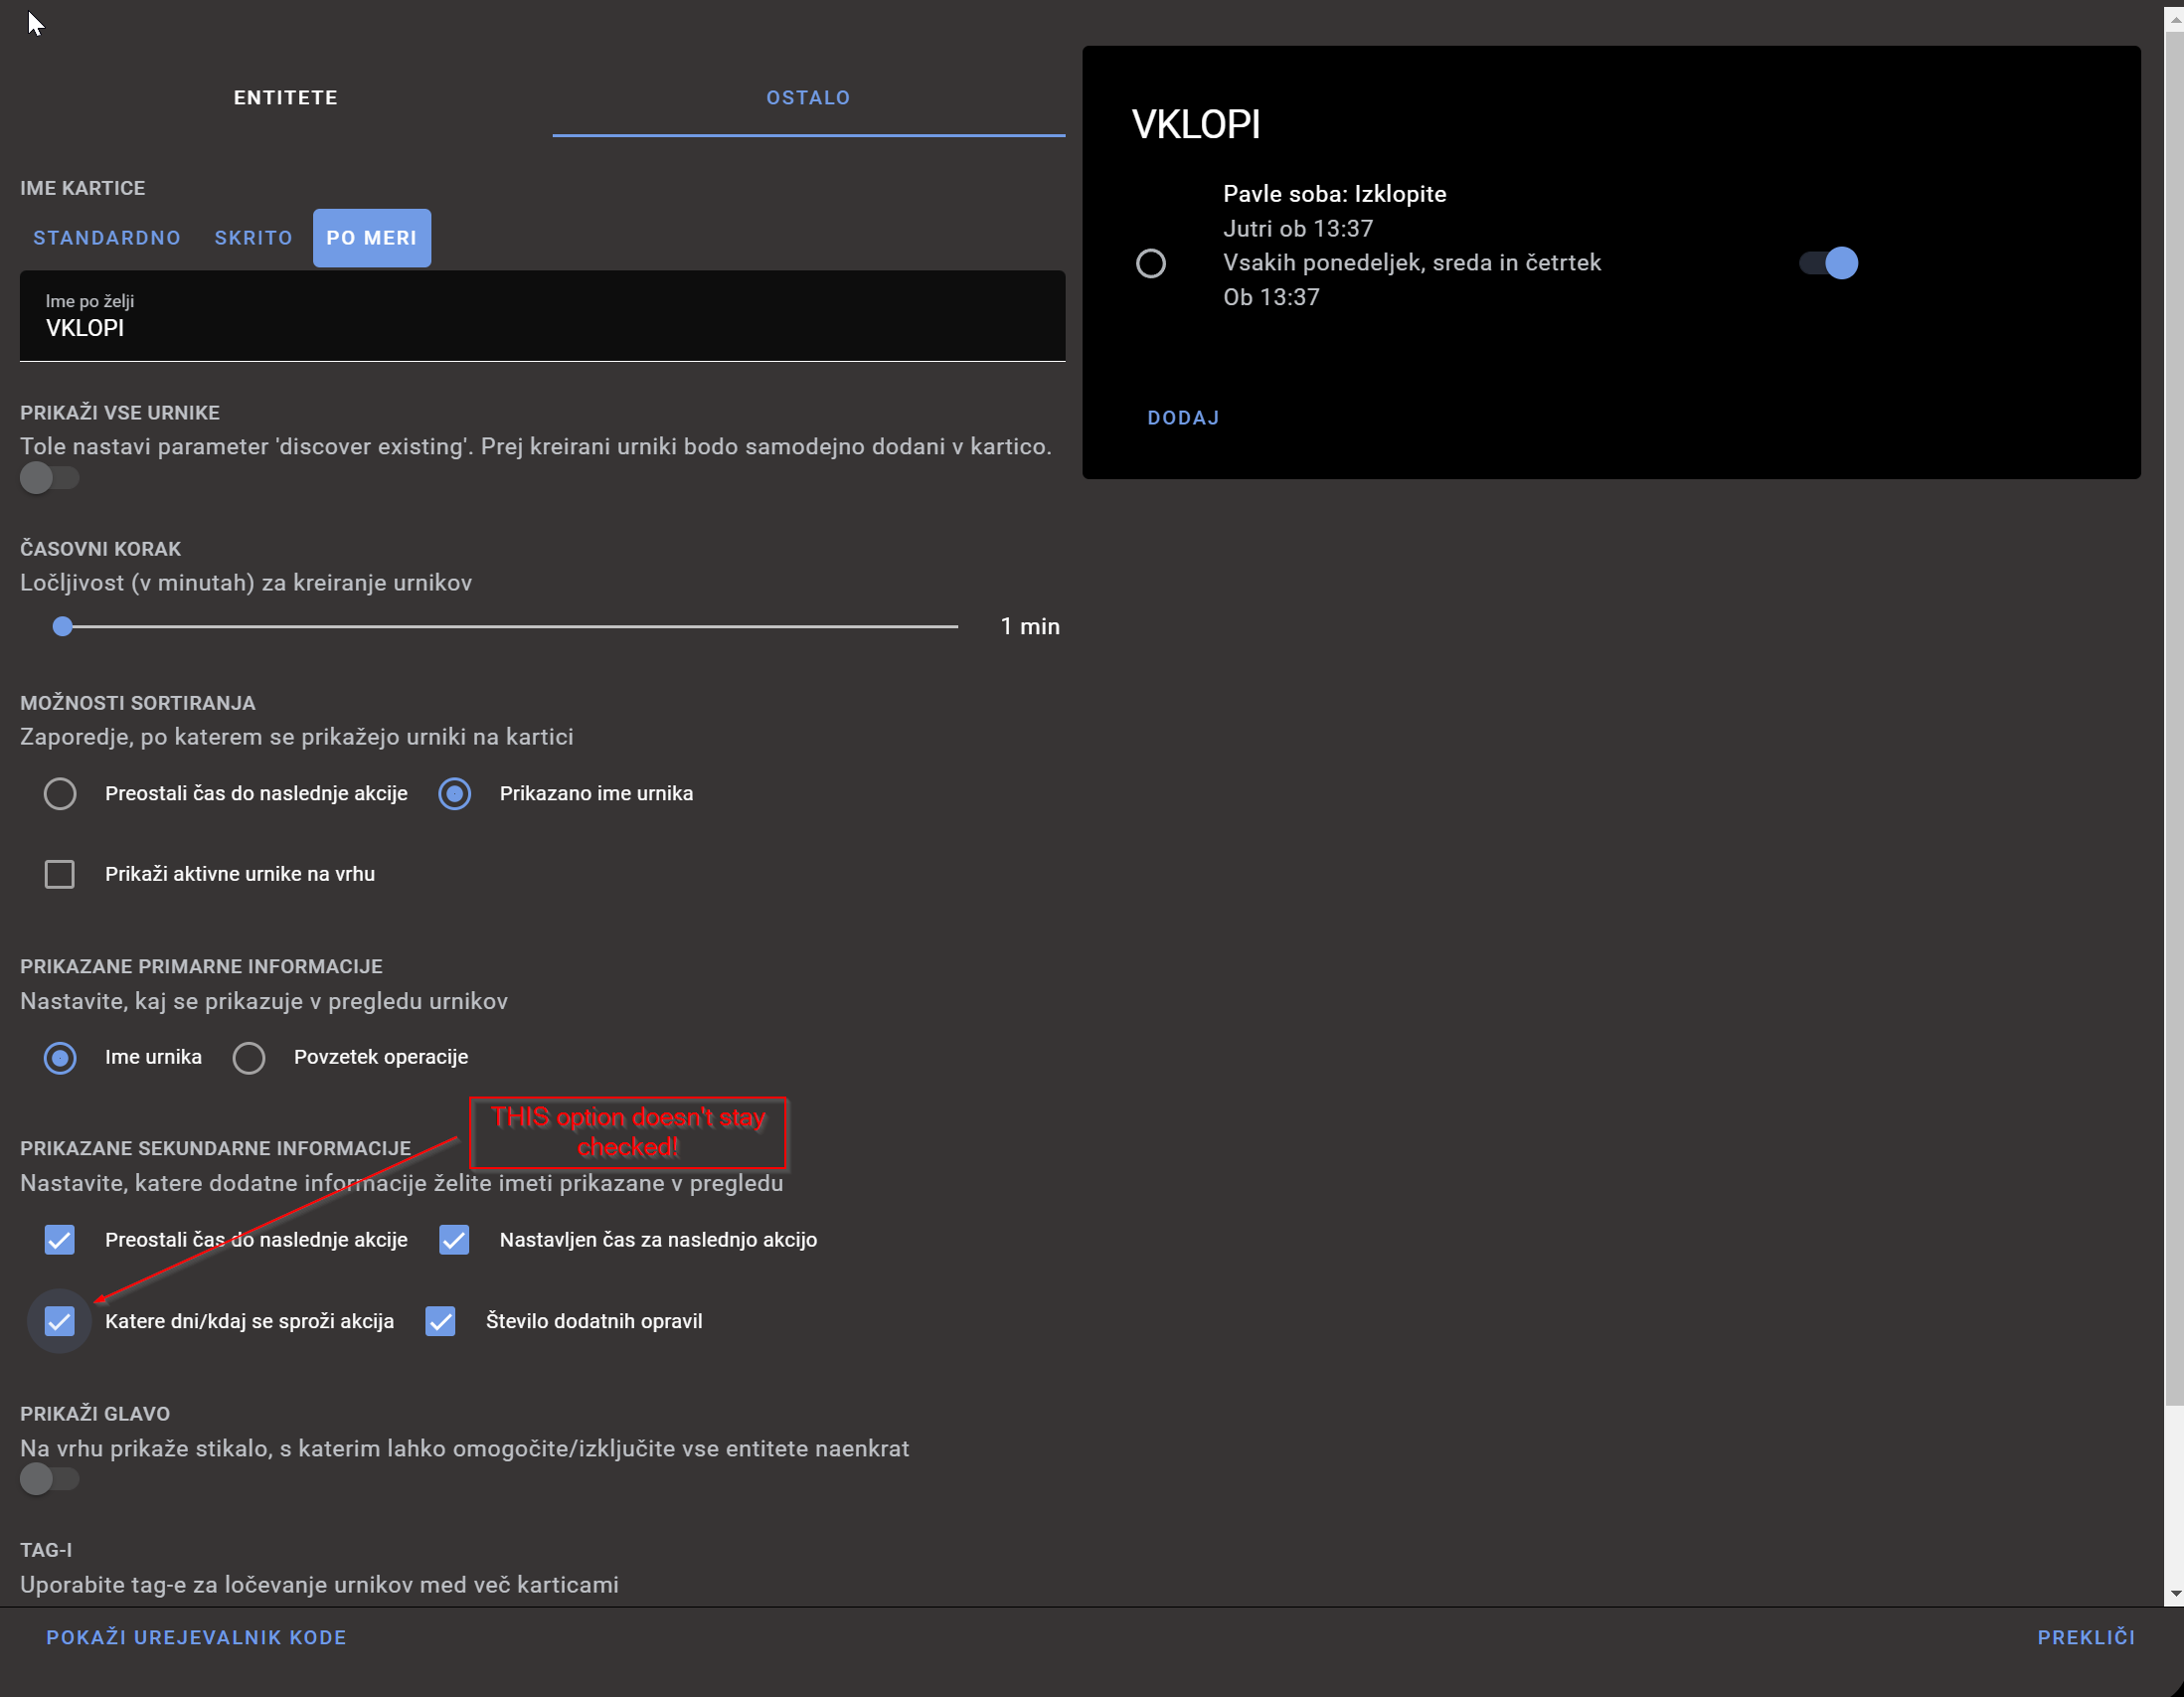Check 'Prikaži aktivne urnike na vrhu'
The image size is (2184, 1697).
pyautogui.click(x=60, y=873)
